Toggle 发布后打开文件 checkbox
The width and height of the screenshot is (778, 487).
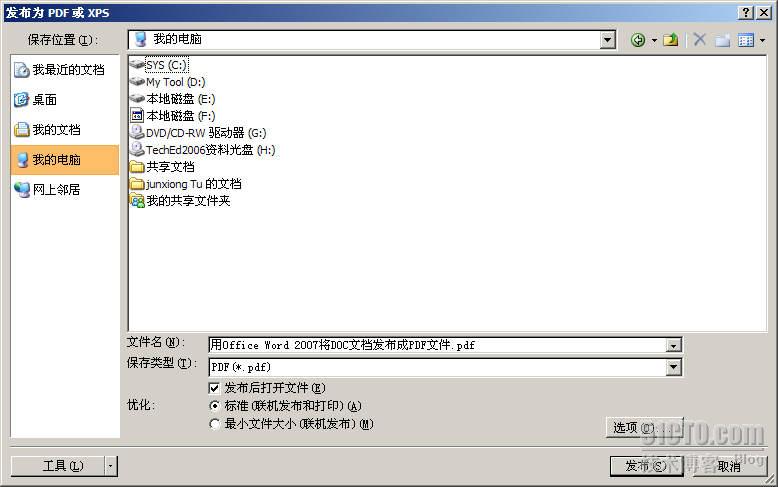[x=214, y=388]
